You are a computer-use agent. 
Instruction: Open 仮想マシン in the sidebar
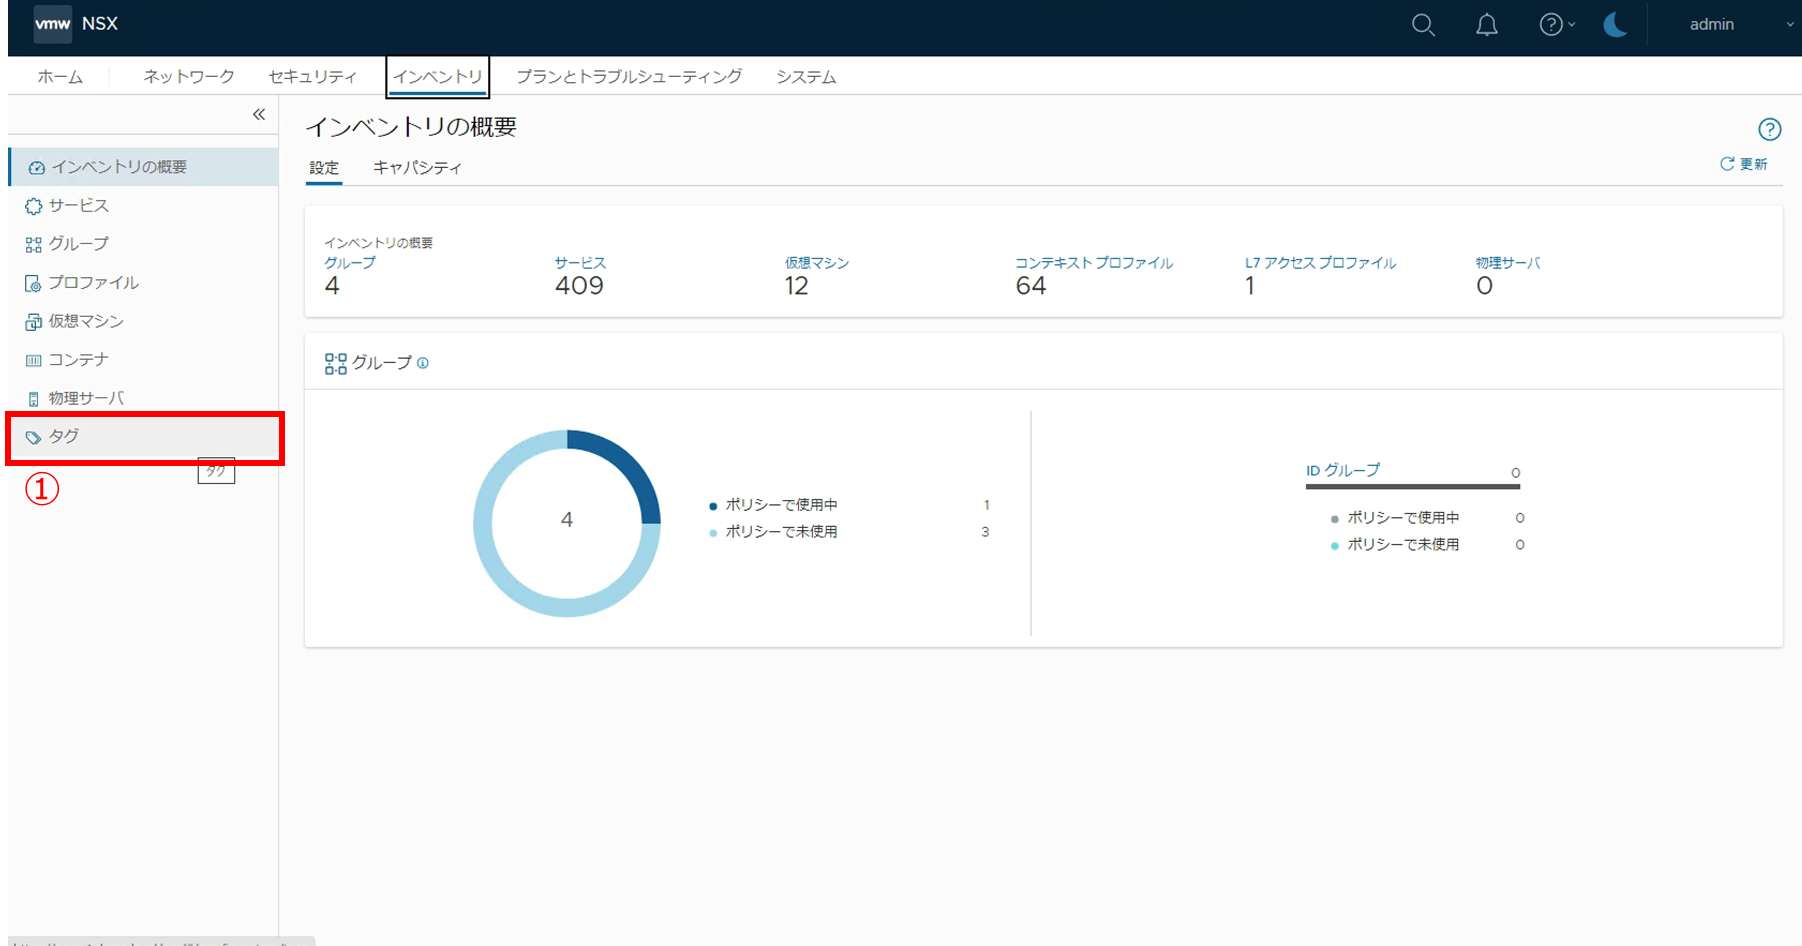point(86,321)
